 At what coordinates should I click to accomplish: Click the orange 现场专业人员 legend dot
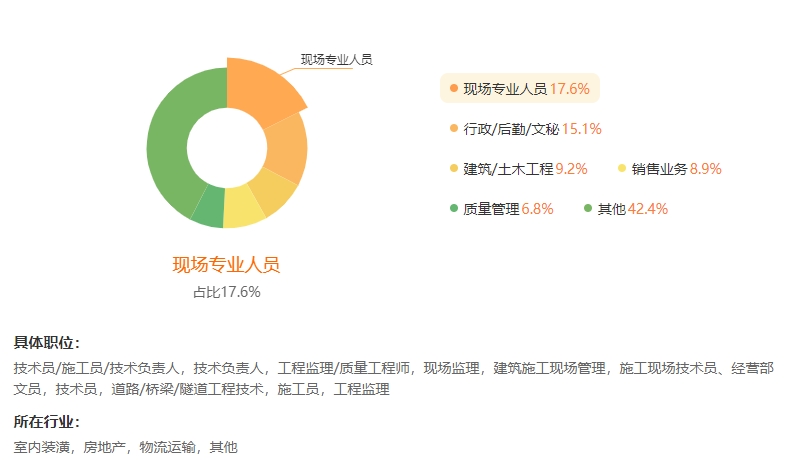[x=454, y=89]
